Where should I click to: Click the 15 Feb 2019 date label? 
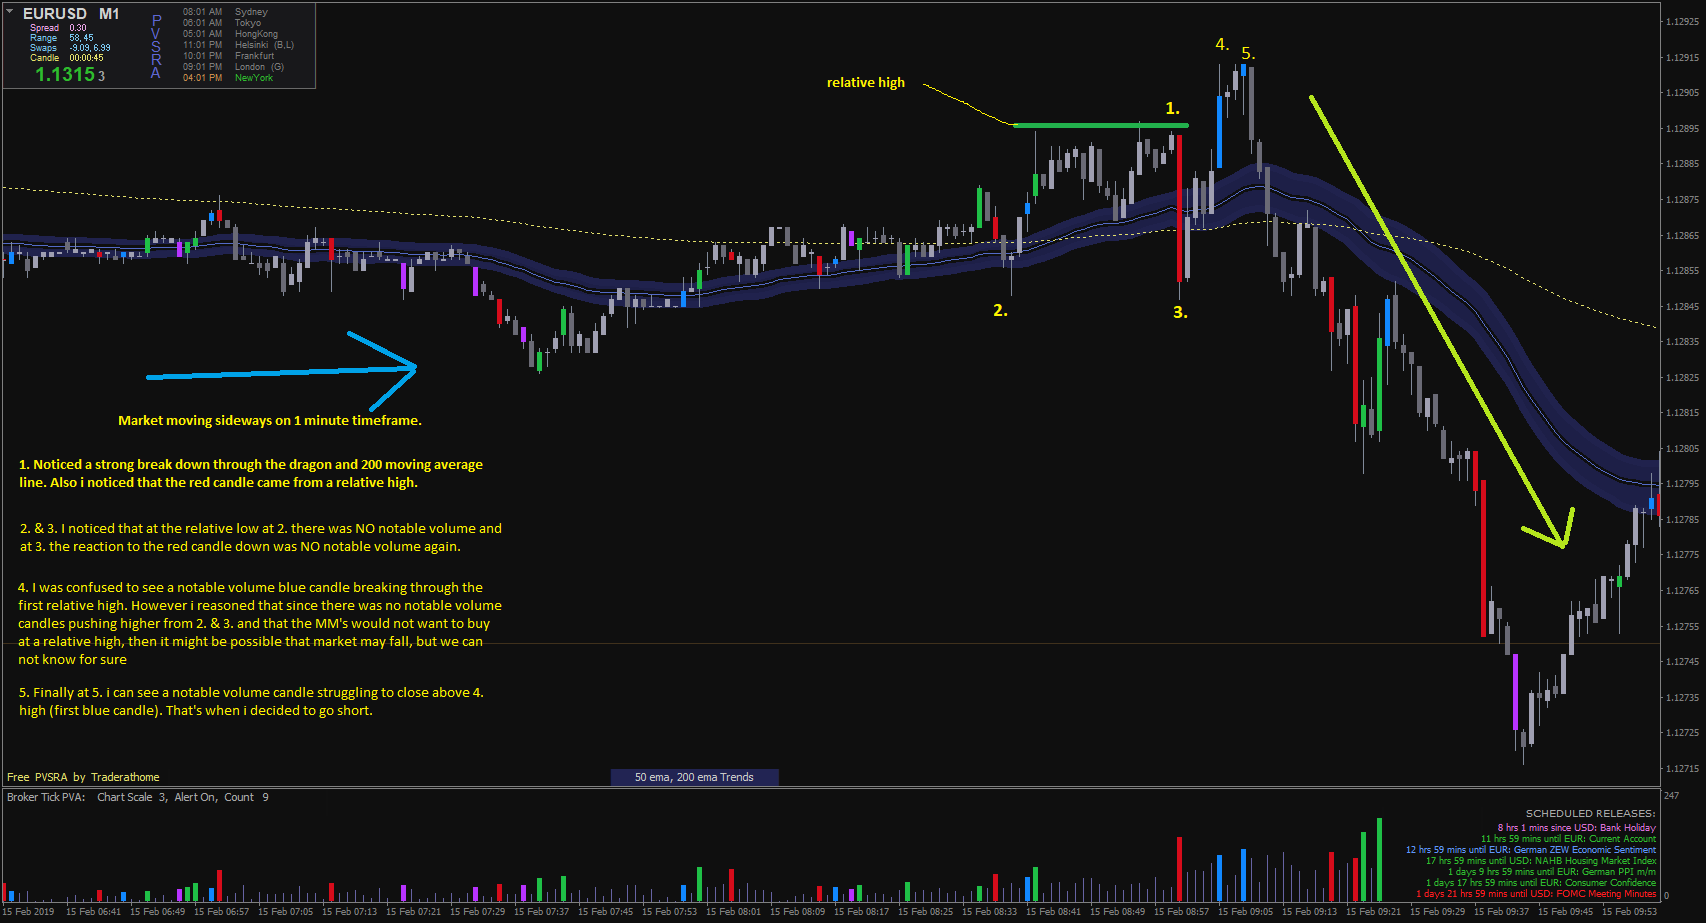28,912
